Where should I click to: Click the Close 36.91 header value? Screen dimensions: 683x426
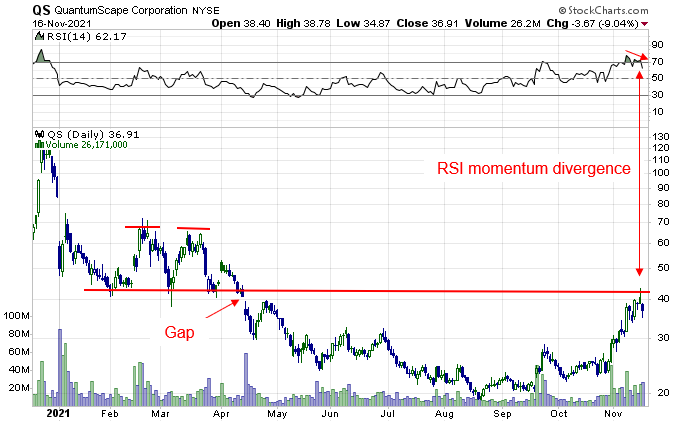pyautogui.click(x=427, y=24)
